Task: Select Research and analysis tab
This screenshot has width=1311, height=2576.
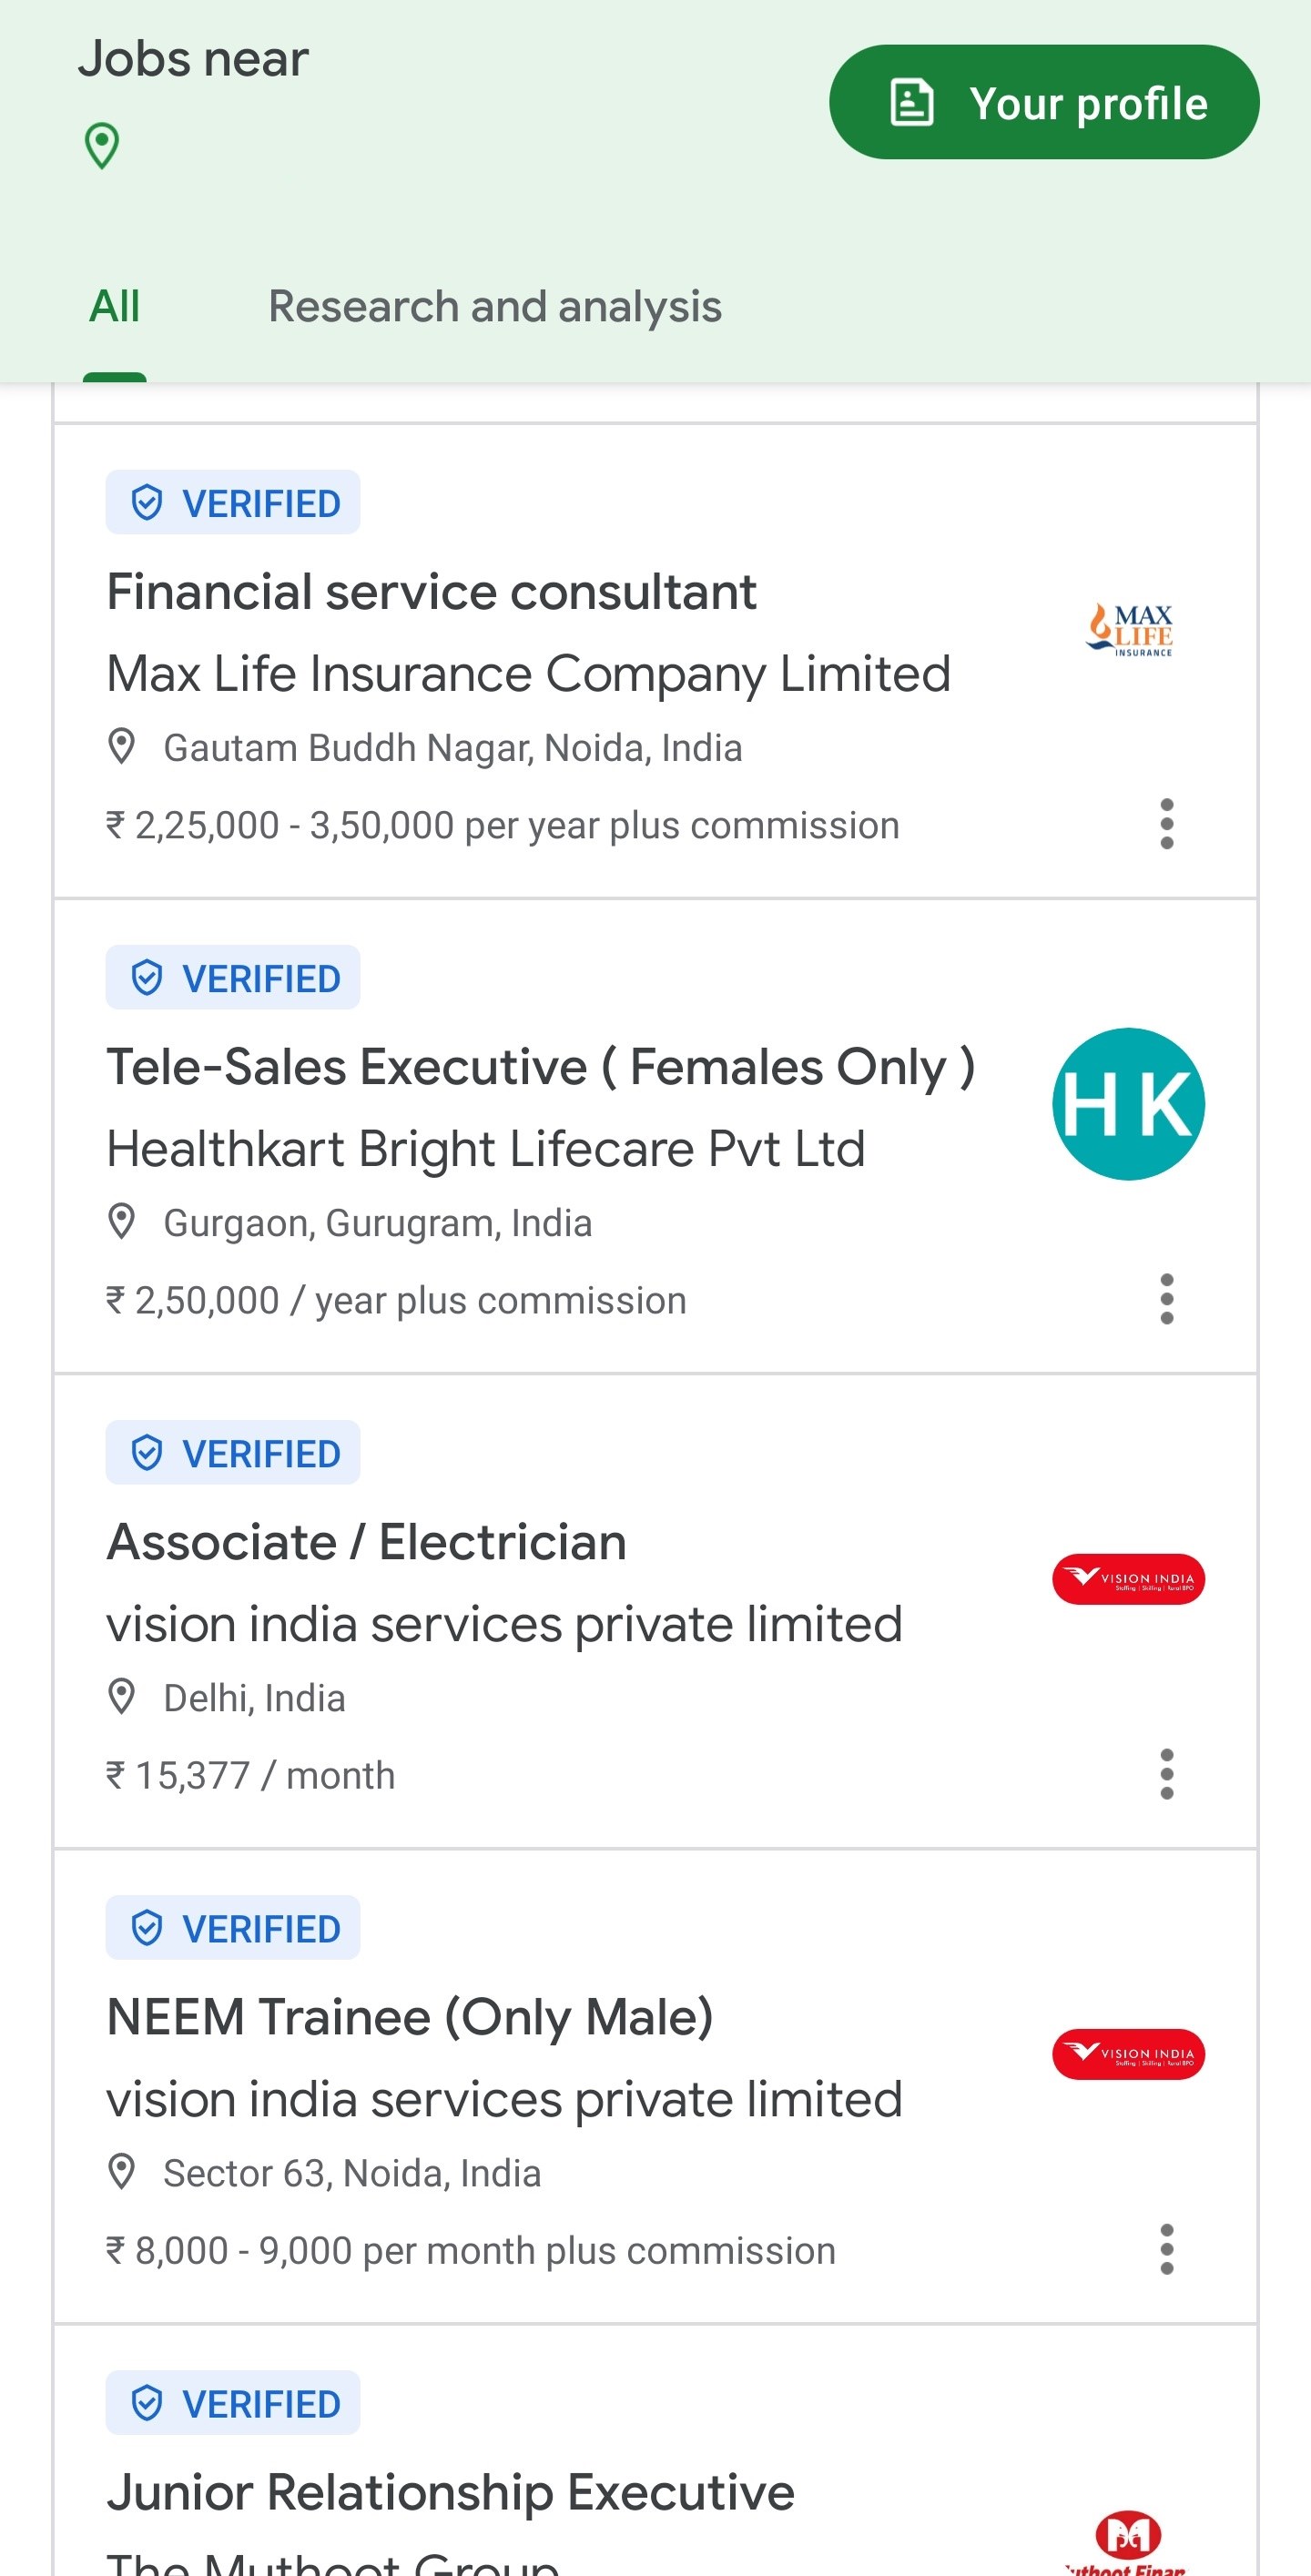Action: (x=494, y=306)
